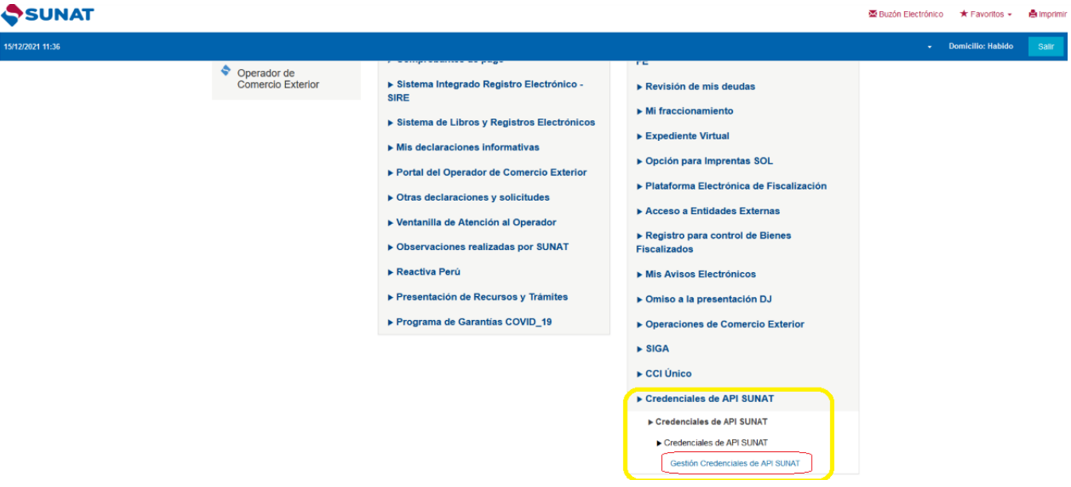Collapse top-level bold Credenciales de API SUNAT
Image resolution: width=1071 pixels, height=487 pixels.
705,398
